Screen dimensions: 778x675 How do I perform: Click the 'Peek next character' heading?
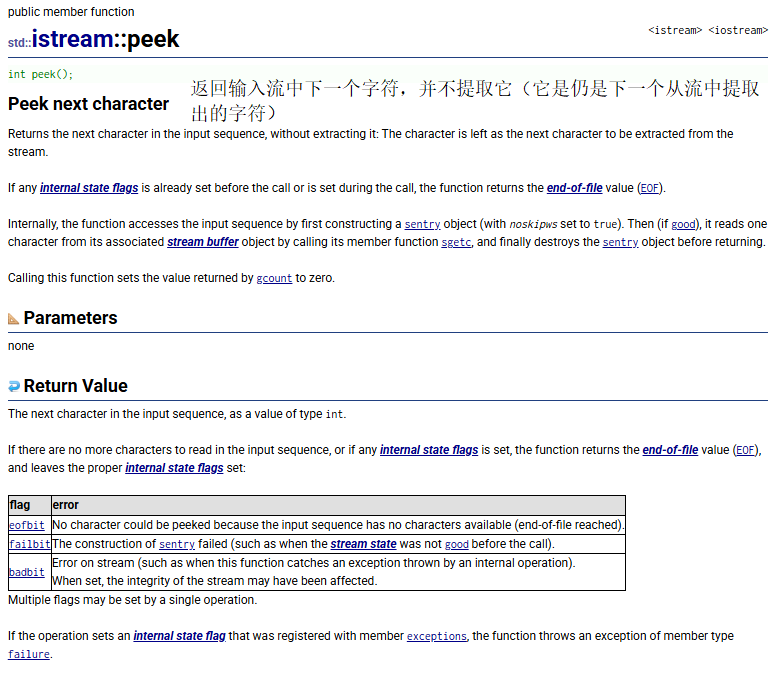coord(88,104)
